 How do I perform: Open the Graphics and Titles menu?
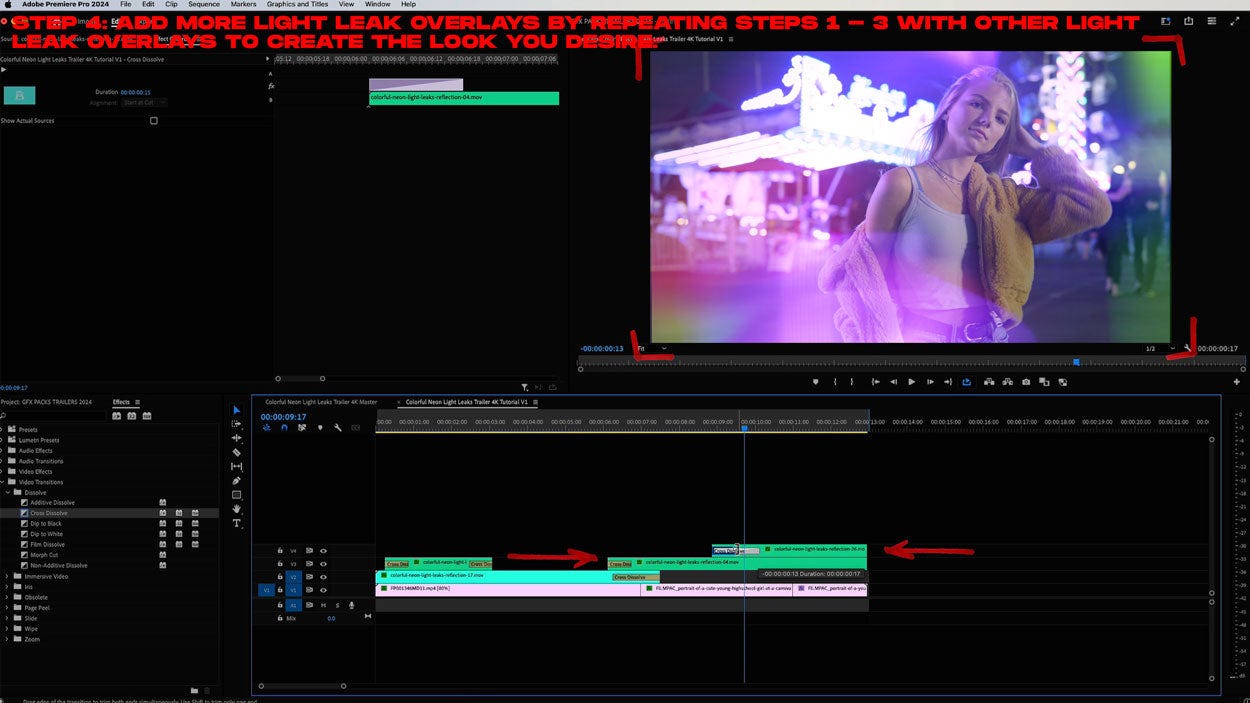(x=297, y=4)
